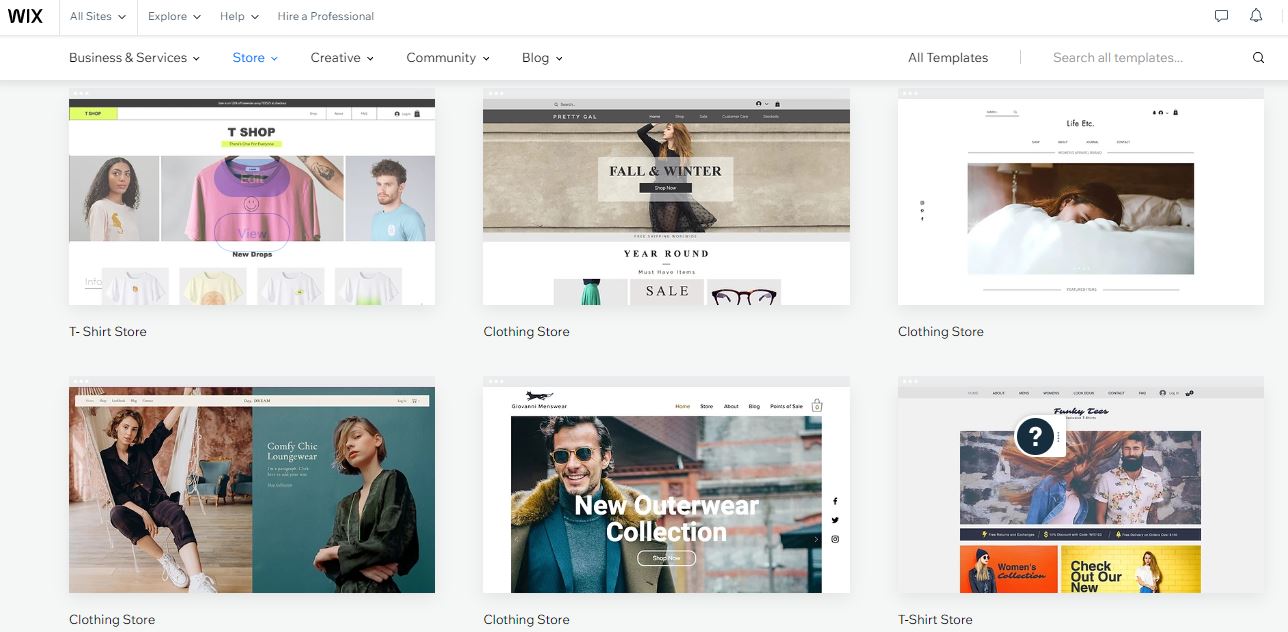
Task: Click Twitter icon in Giovanni Menswear template
Action: coord(835,520)
